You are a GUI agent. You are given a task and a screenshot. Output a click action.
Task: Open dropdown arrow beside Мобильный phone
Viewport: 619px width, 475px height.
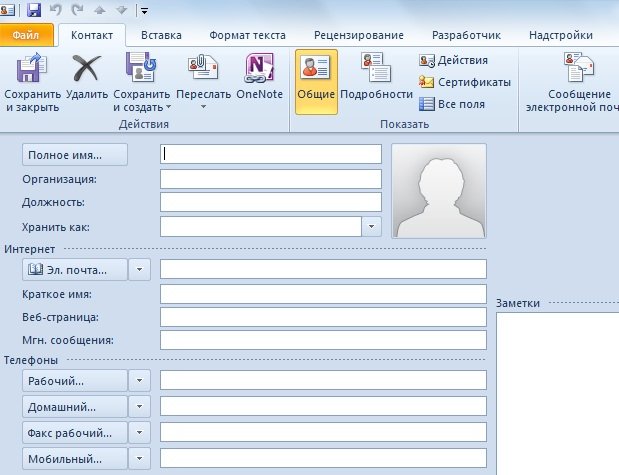140,459
